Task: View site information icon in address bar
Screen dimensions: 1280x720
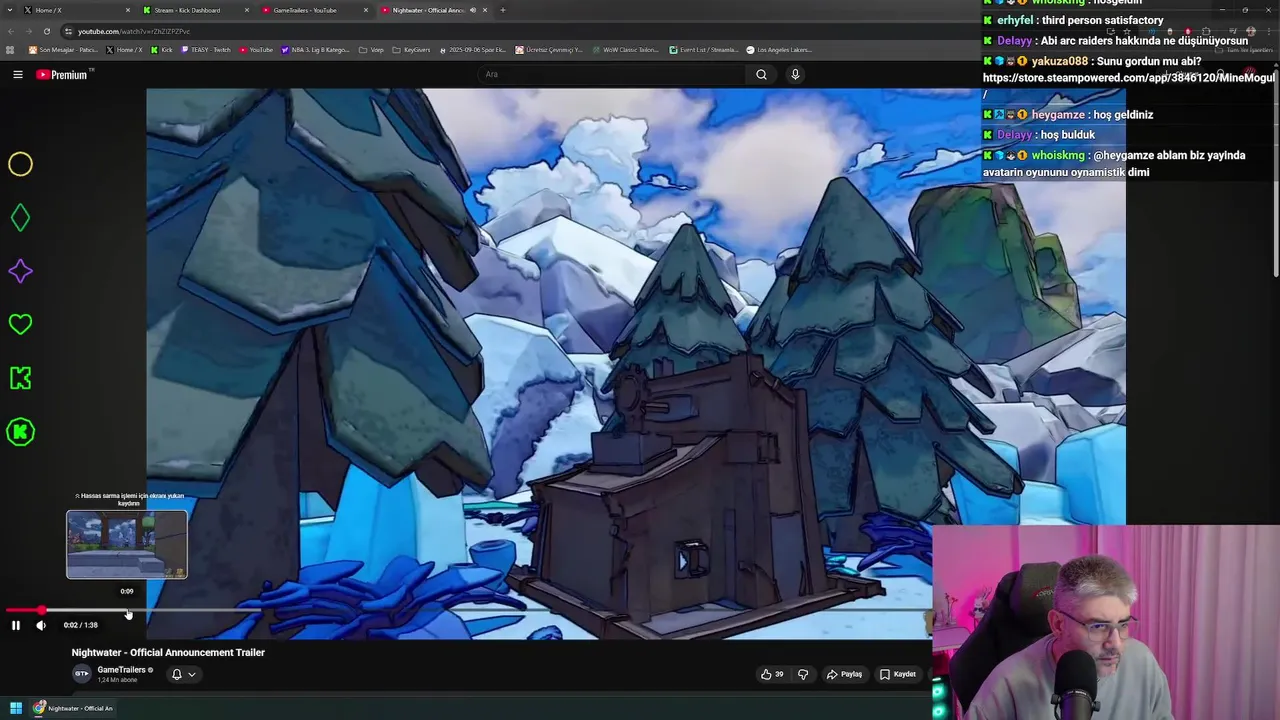Action: (x=68, y=31)
